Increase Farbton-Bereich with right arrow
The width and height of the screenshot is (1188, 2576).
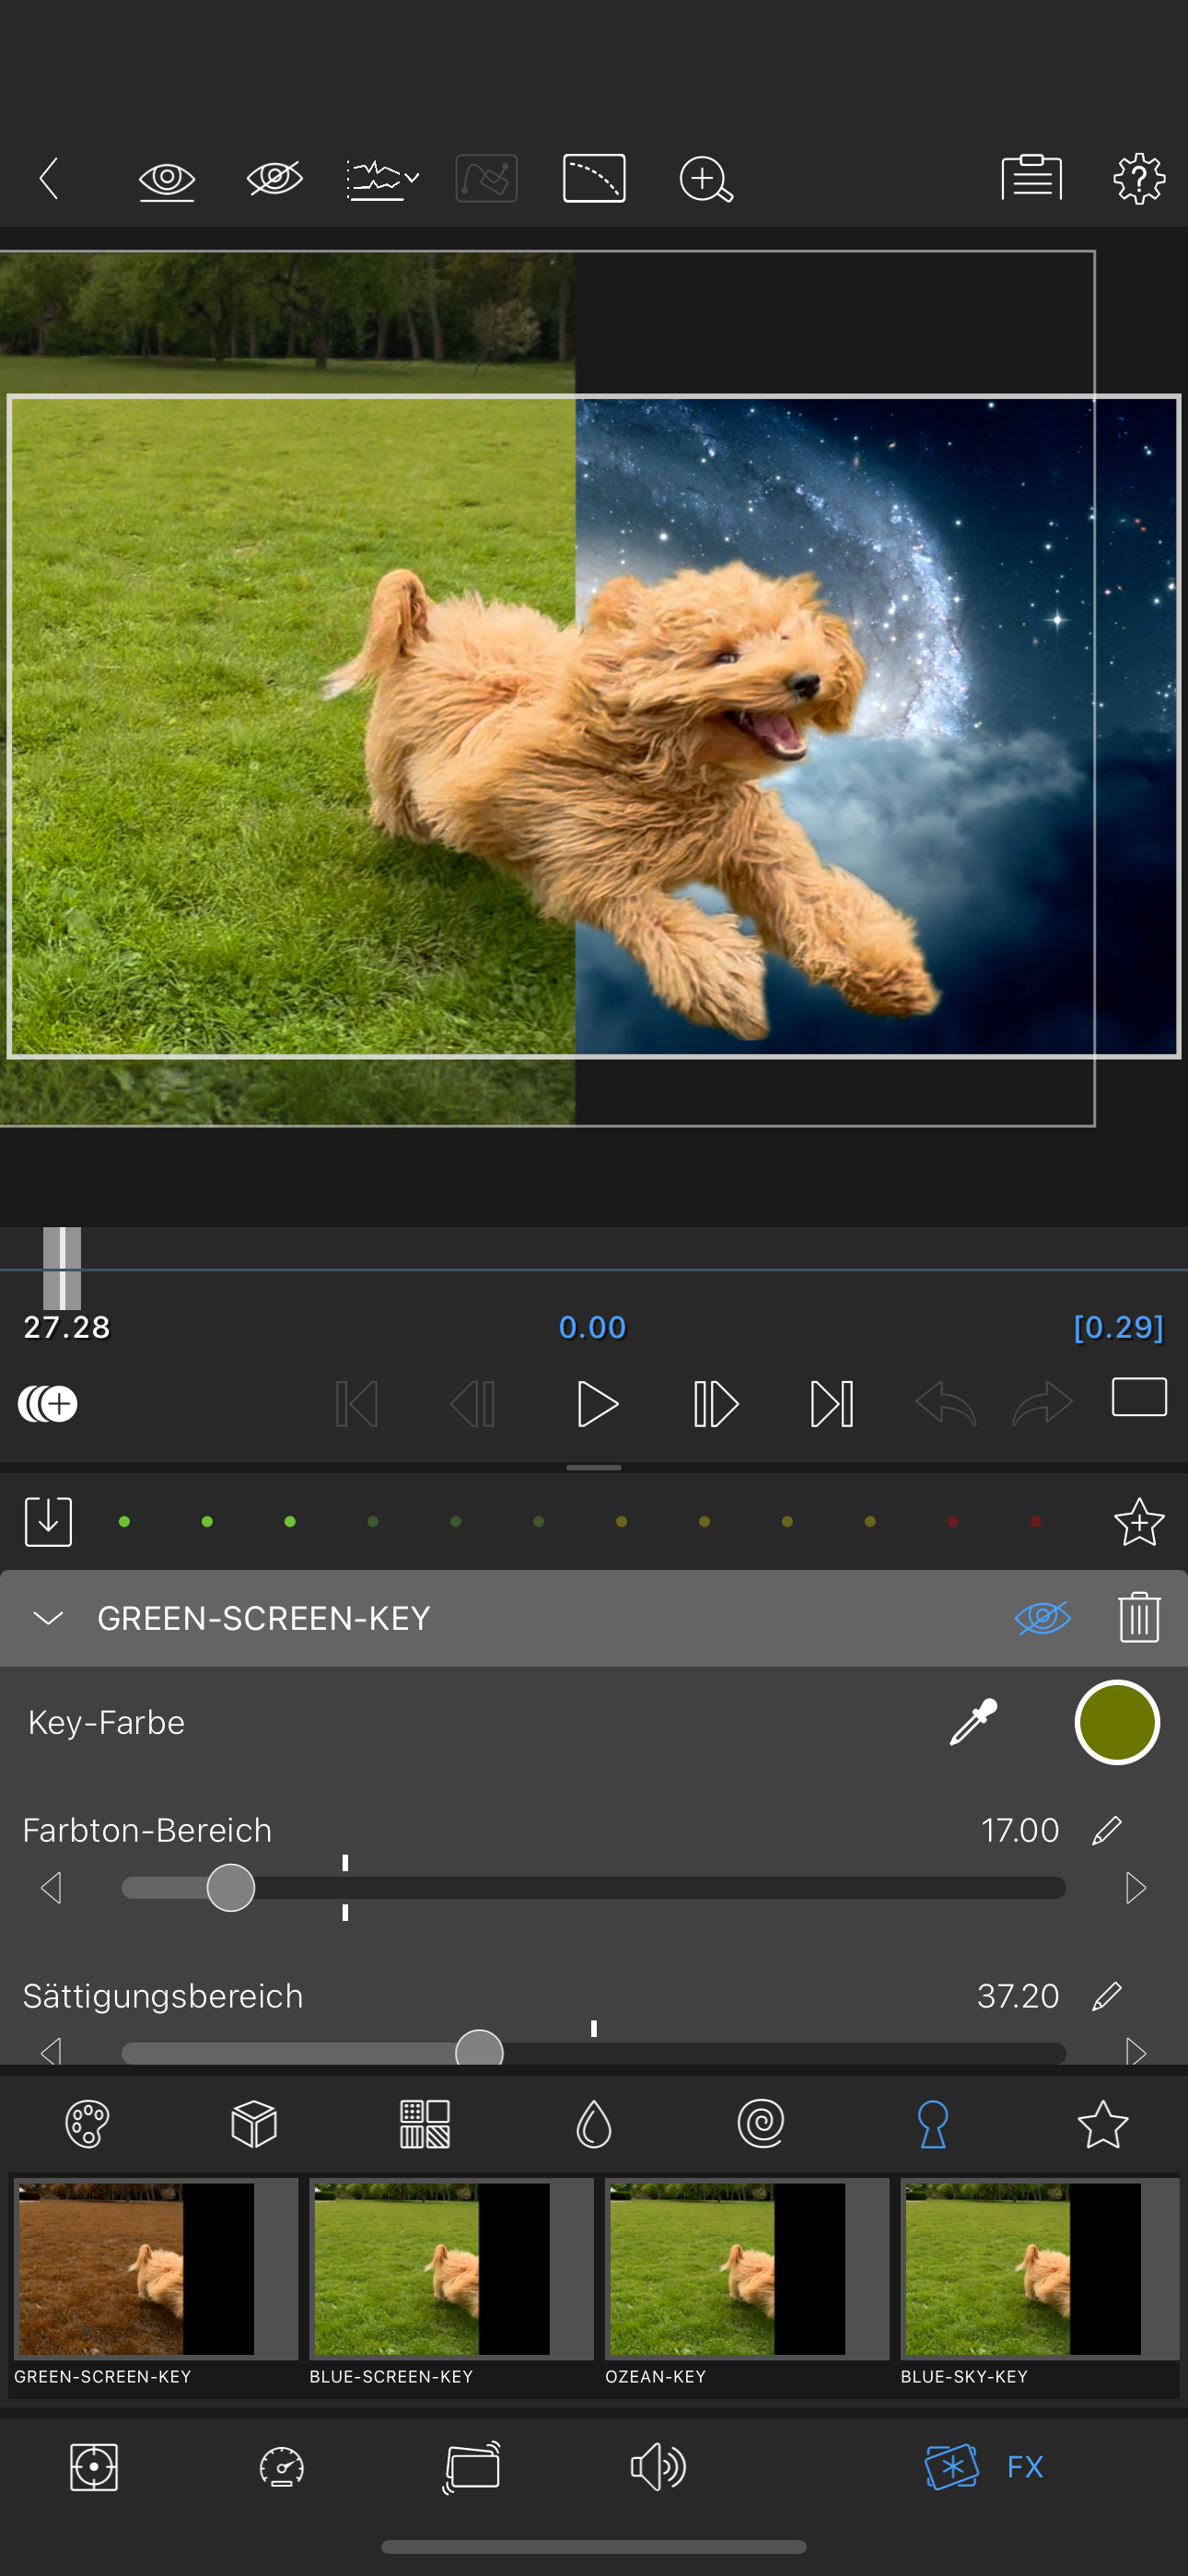pyautogui.click(x=1135, y=1888)
